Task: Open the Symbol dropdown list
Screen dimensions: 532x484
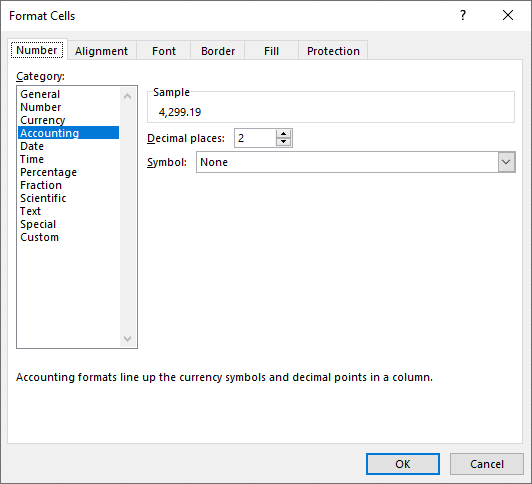Action: 506,162
